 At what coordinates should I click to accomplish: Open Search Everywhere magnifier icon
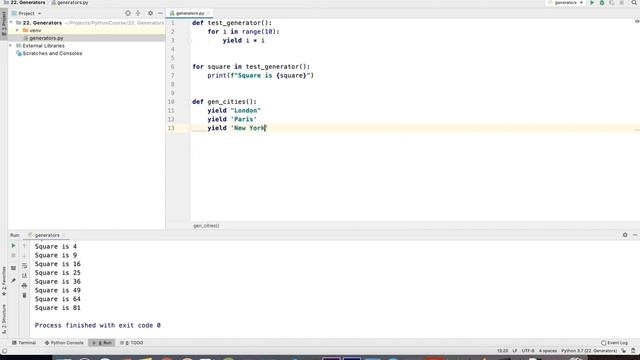click(634, 3)
